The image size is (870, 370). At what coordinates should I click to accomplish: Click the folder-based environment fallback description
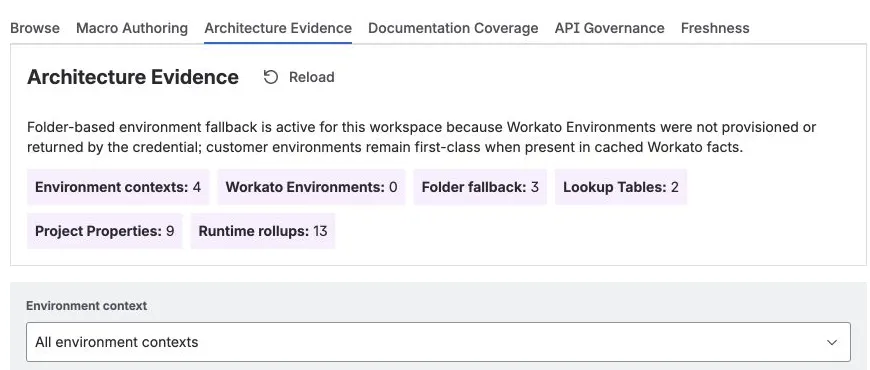(x=422, y=138)
